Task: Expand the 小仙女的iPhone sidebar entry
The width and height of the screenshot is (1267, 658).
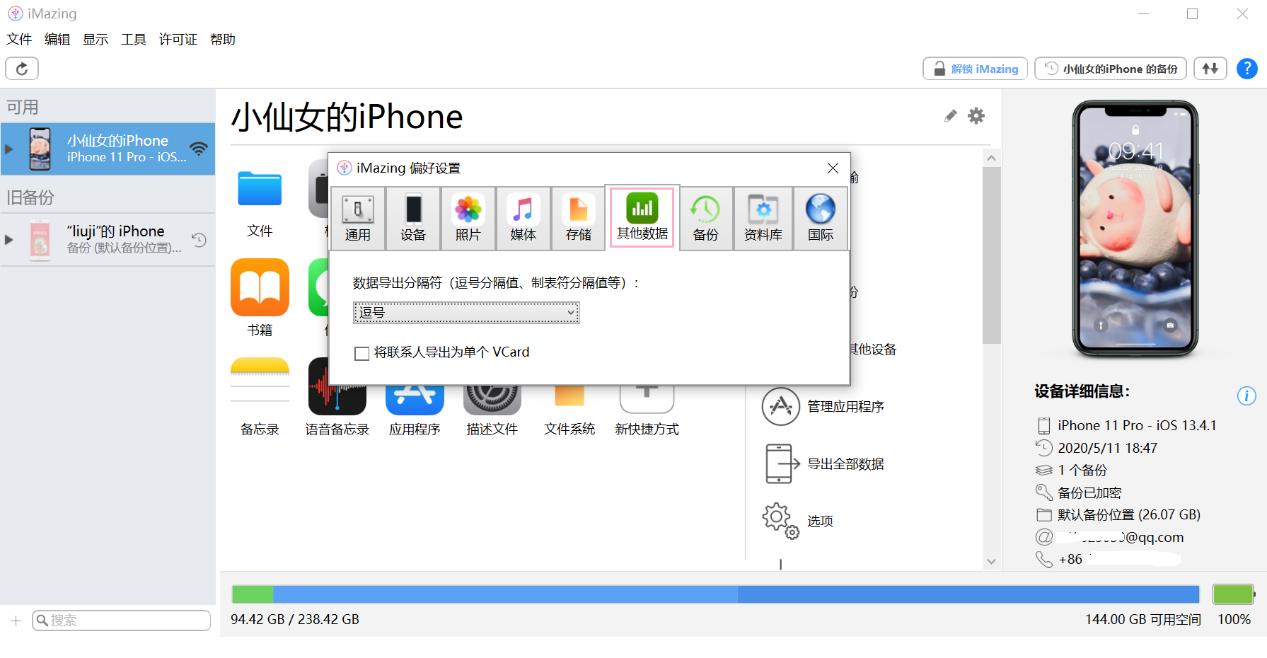Action: (8, 148)
